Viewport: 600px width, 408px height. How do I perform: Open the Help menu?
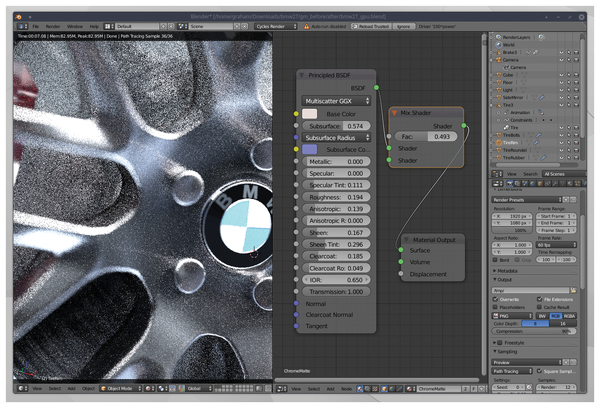coord(94,26)
